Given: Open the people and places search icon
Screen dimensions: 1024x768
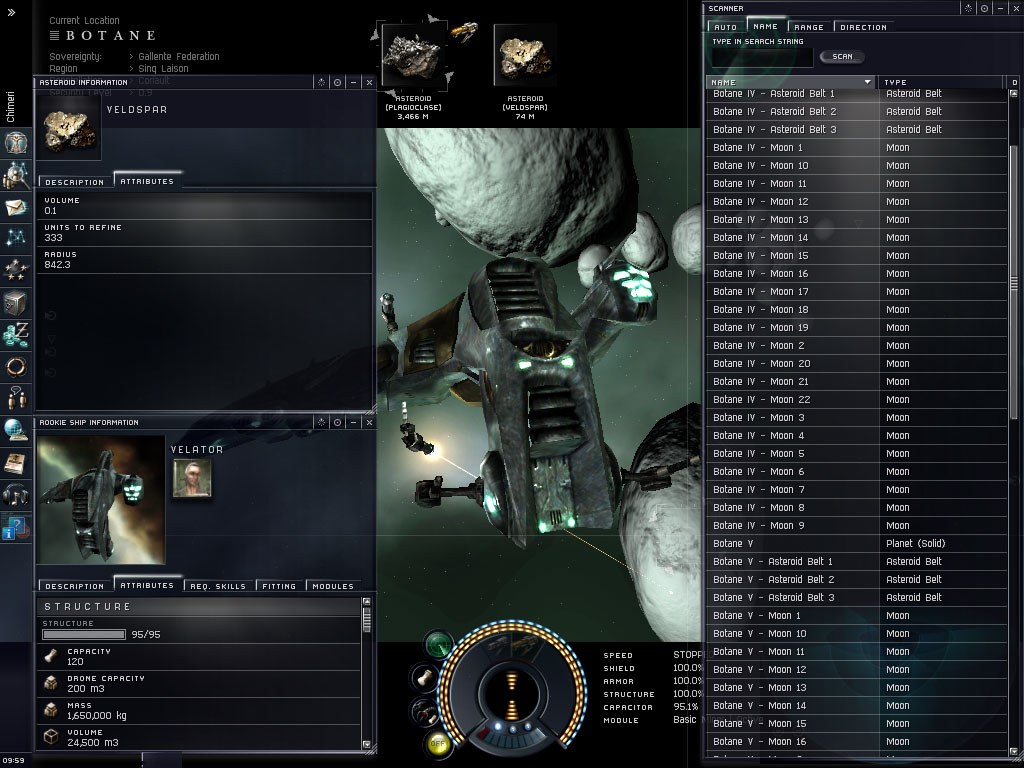Looking at the screenshot, I should 16,174.
